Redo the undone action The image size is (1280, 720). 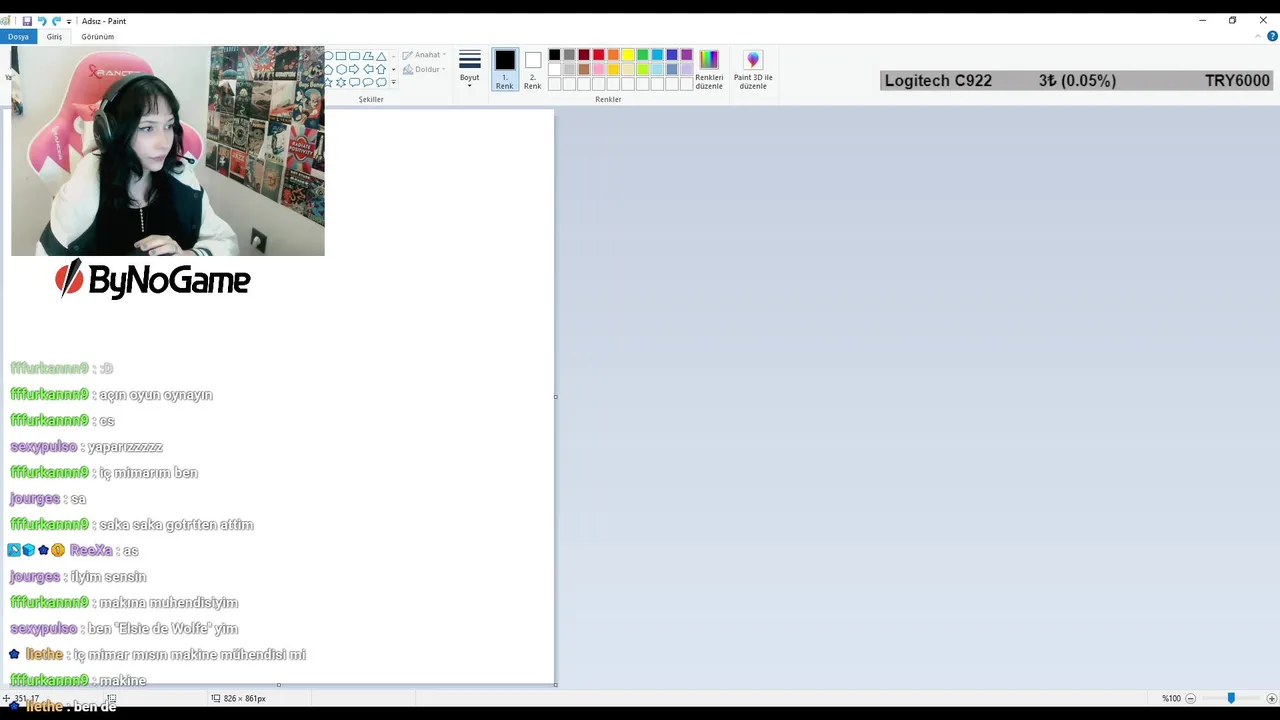coord(56,21)
